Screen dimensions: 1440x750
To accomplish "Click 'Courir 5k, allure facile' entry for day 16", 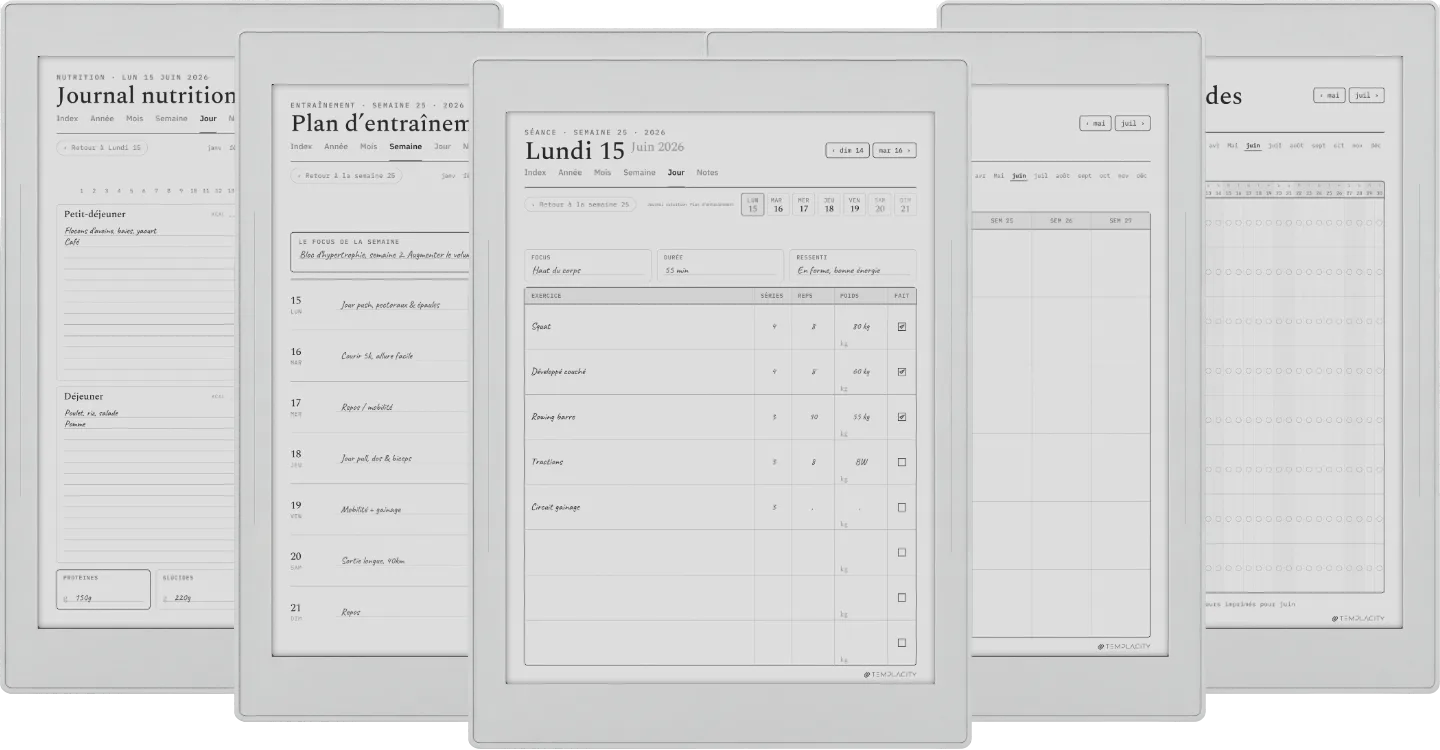I will [377, 356].
